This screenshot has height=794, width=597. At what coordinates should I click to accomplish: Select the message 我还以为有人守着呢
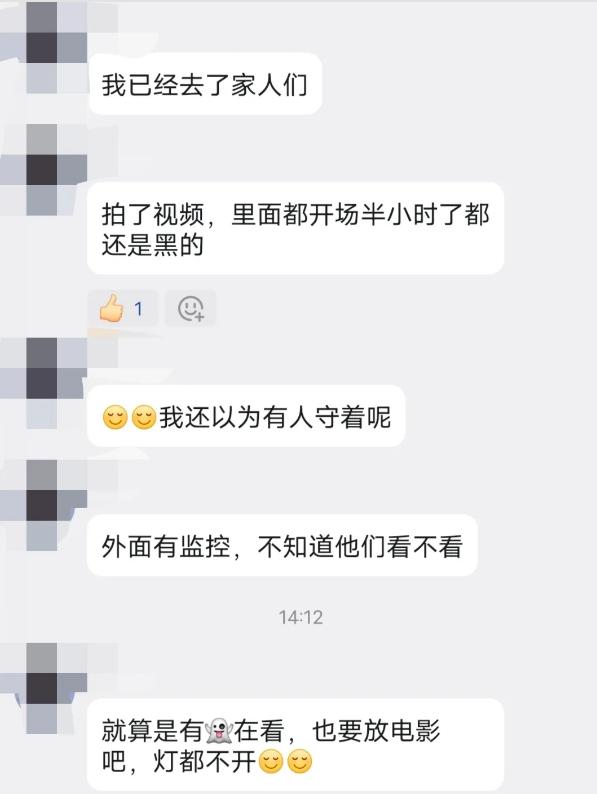tap(247, 417)
